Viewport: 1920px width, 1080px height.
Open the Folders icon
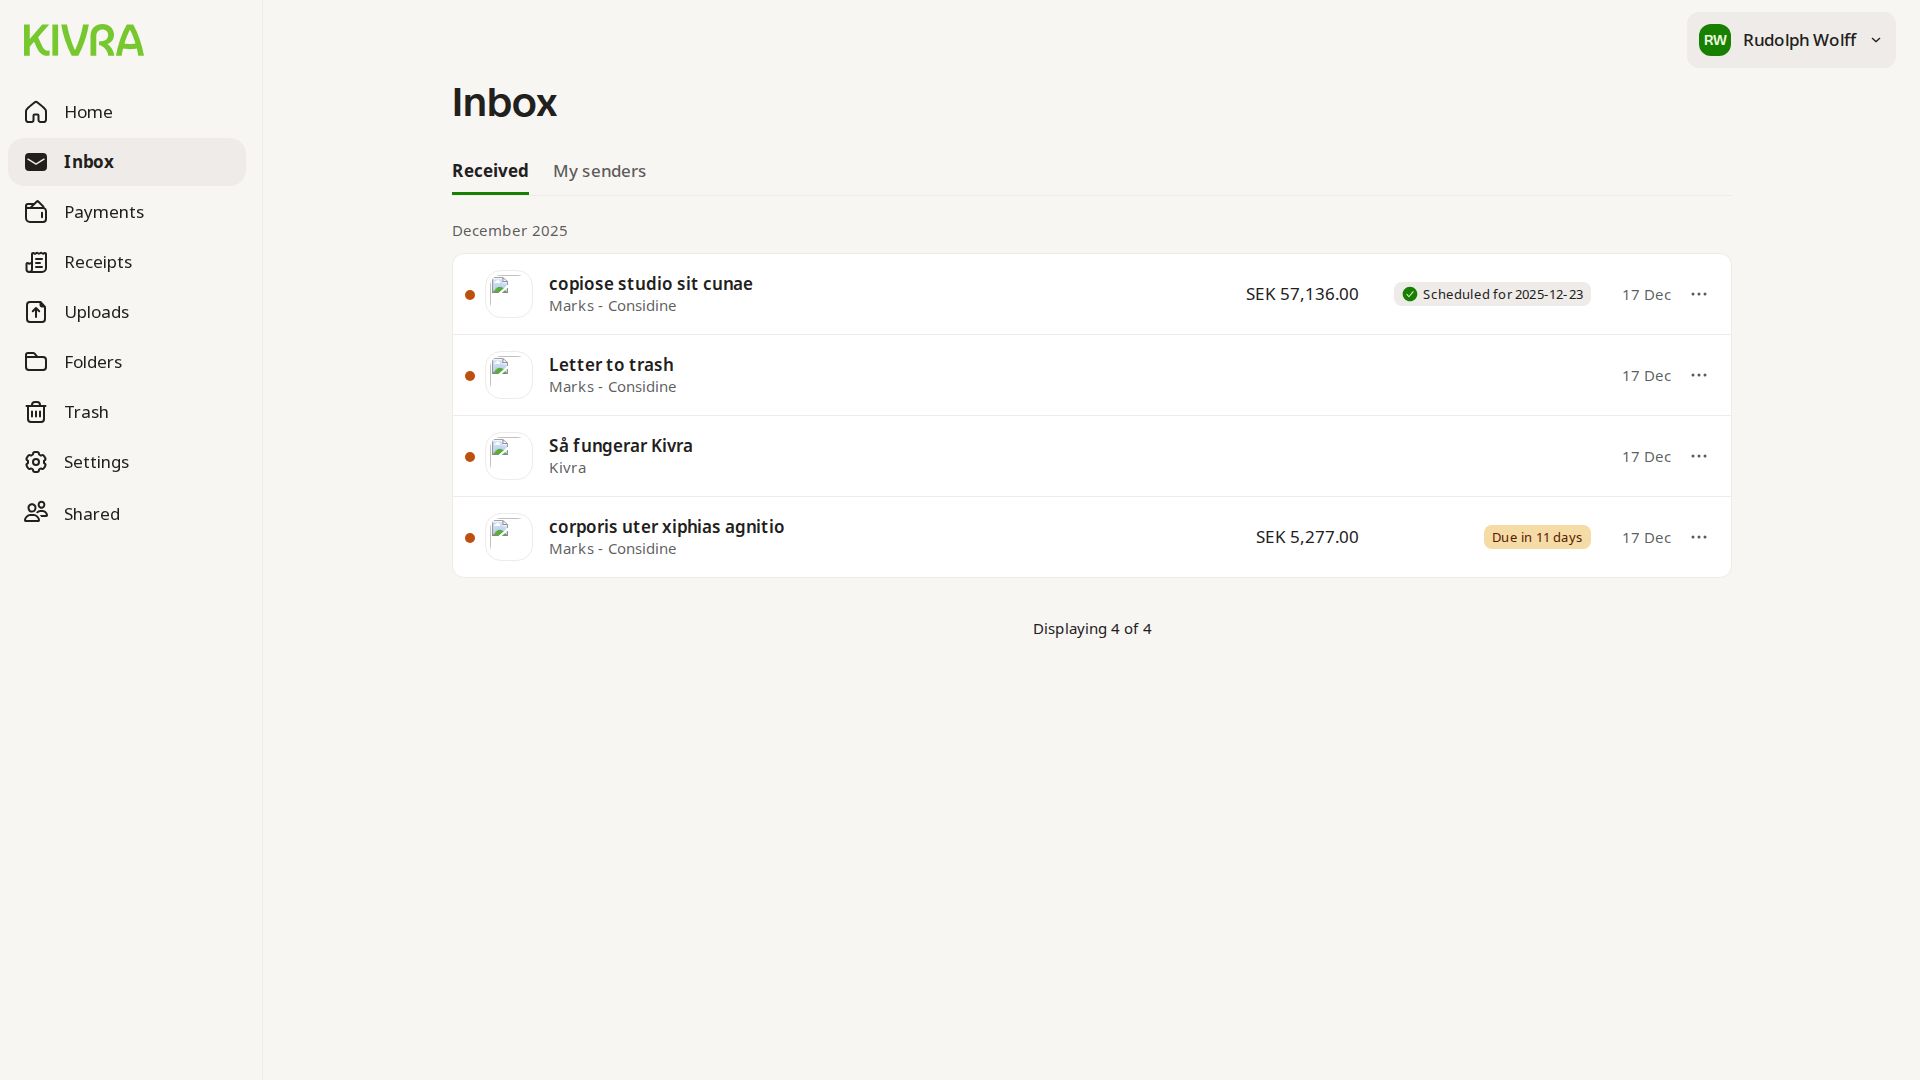[36, 362]
